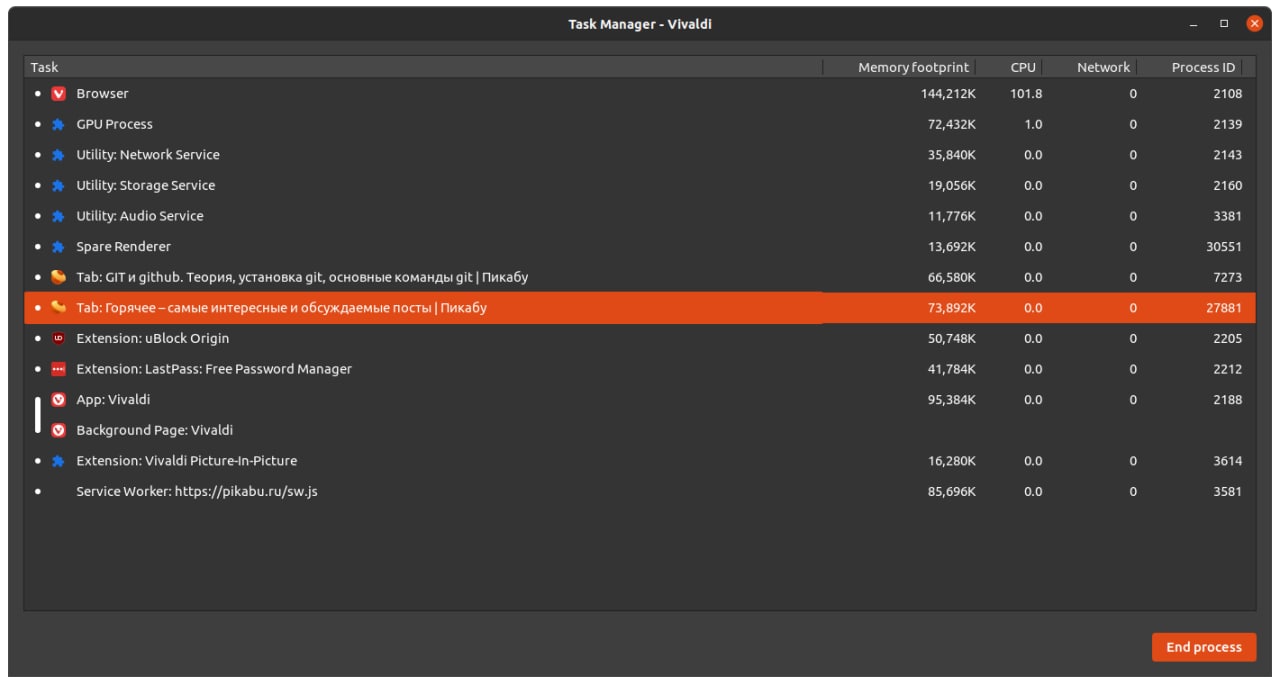The height and width of the screenshot is (685, 1280).
Task: Click memory value 72,432K
Action: 952,125
